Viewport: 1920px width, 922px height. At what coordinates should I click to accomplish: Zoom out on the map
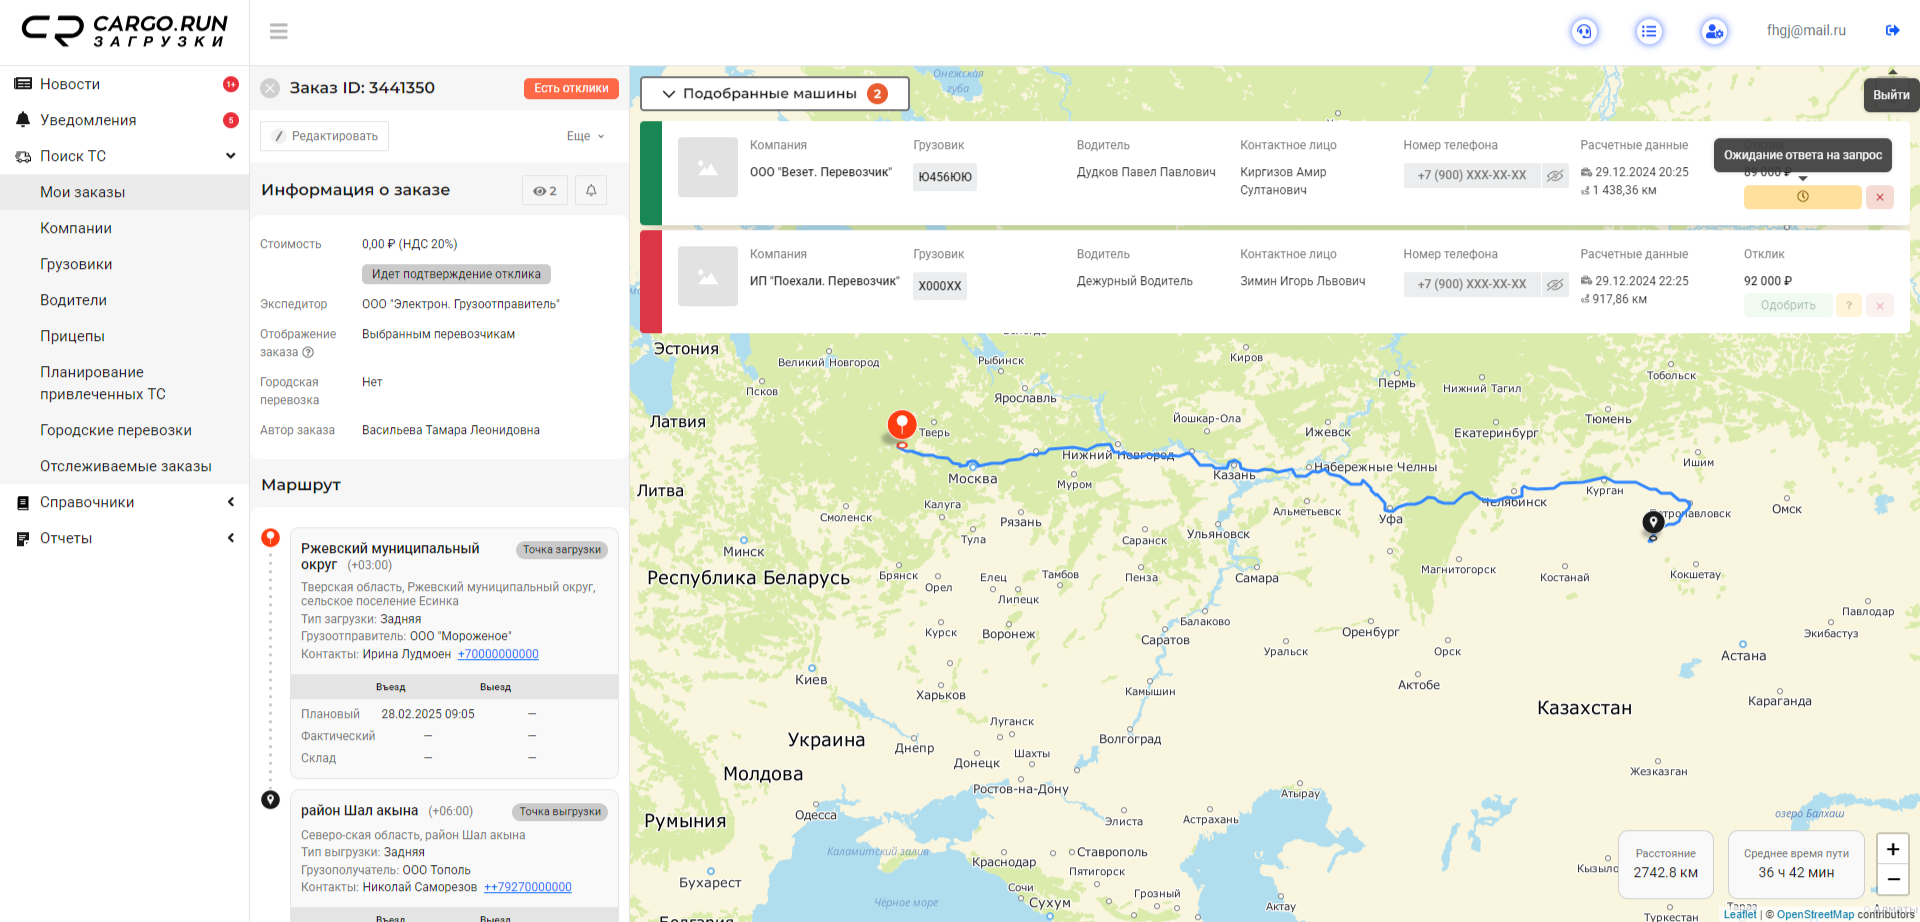click(1893, 879)
